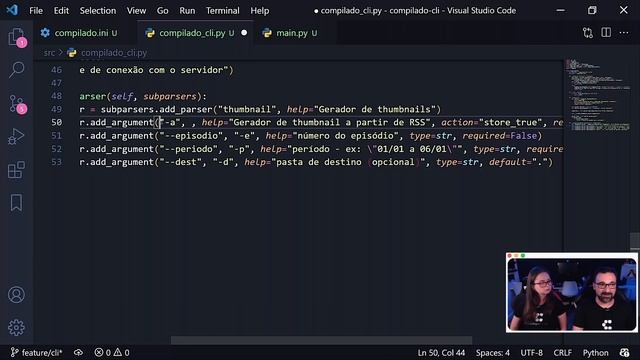Click line number 50 in gutter
Screen dimensions: 640x360
pos(57,122)
